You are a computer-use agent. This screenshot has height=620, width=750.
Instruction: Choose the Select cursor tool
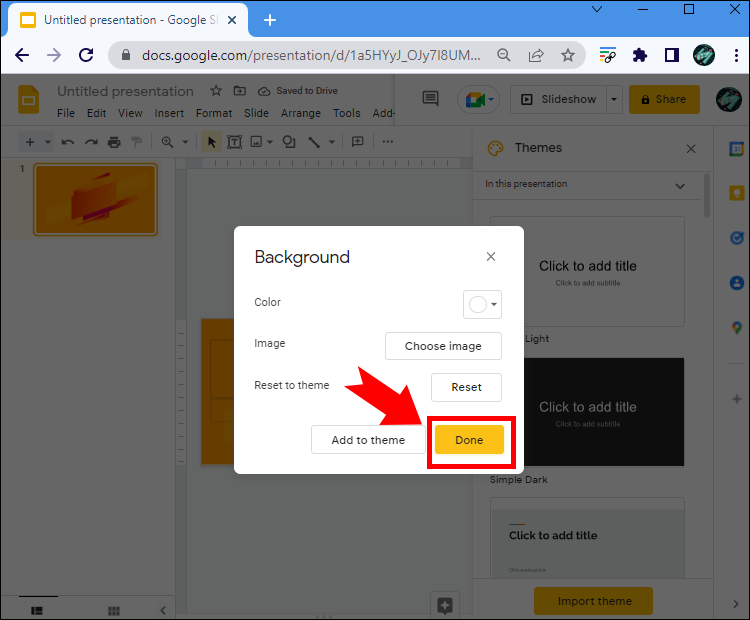click(x=211, y=142)
